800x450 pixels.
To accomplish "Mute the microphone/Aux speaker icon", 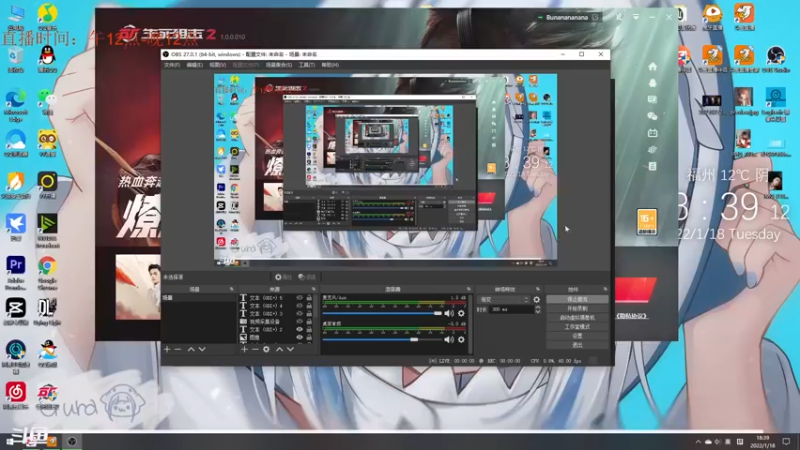I will (x=449, y=313).
